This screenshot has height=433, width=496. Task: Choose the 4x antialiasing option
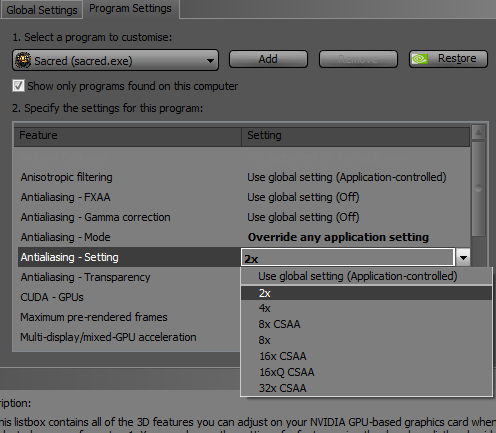pyautogui.click(x=366, y=308)
